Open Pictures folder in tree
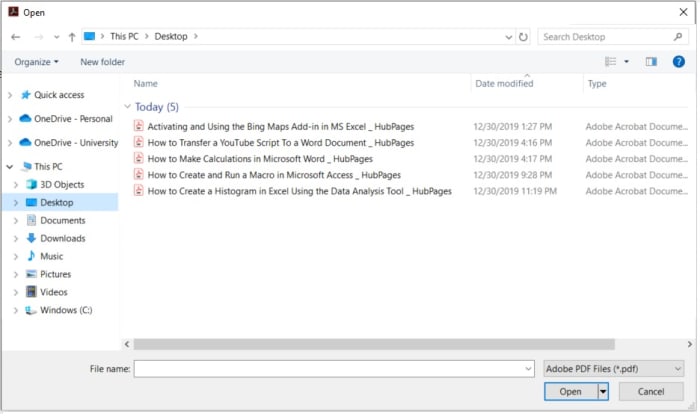The height and width of the screenshot is (420, 700). (x=55, y=274)
